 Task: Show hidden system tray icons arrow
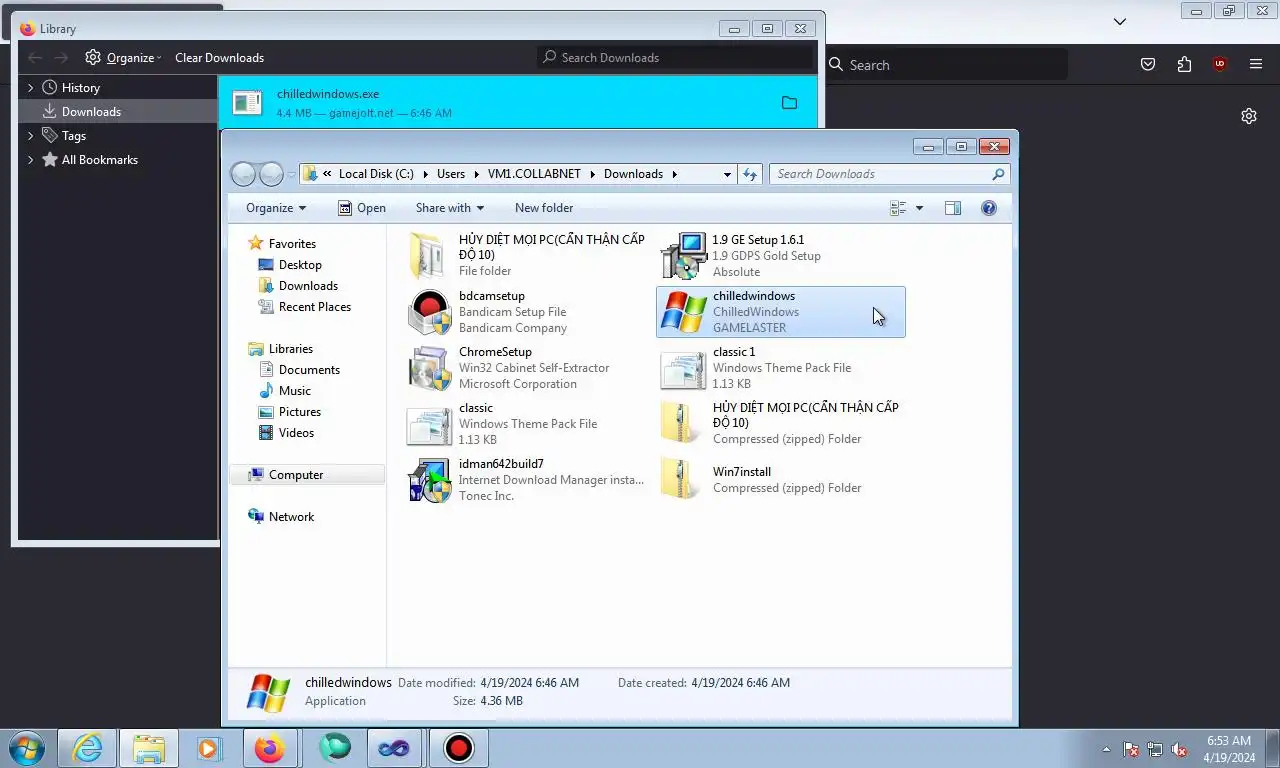[x=1106, y=749]
